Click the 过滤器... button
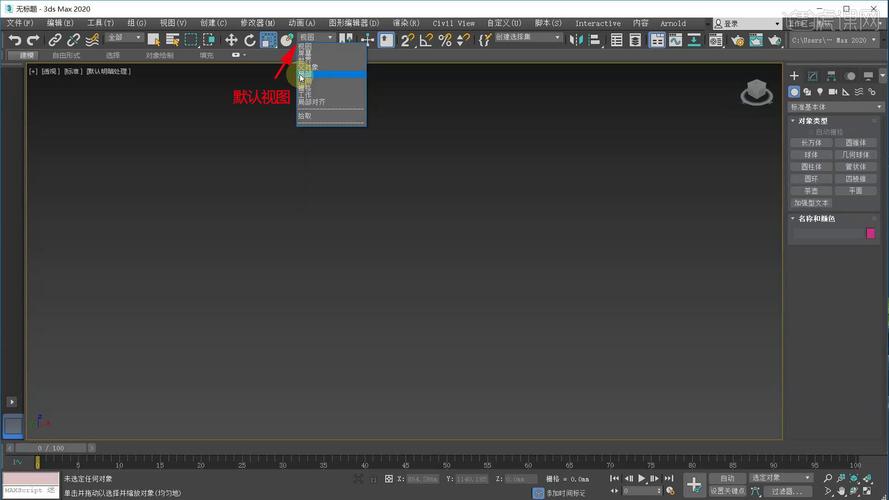Screen dimensions: 889x500 tap(786, 491)
